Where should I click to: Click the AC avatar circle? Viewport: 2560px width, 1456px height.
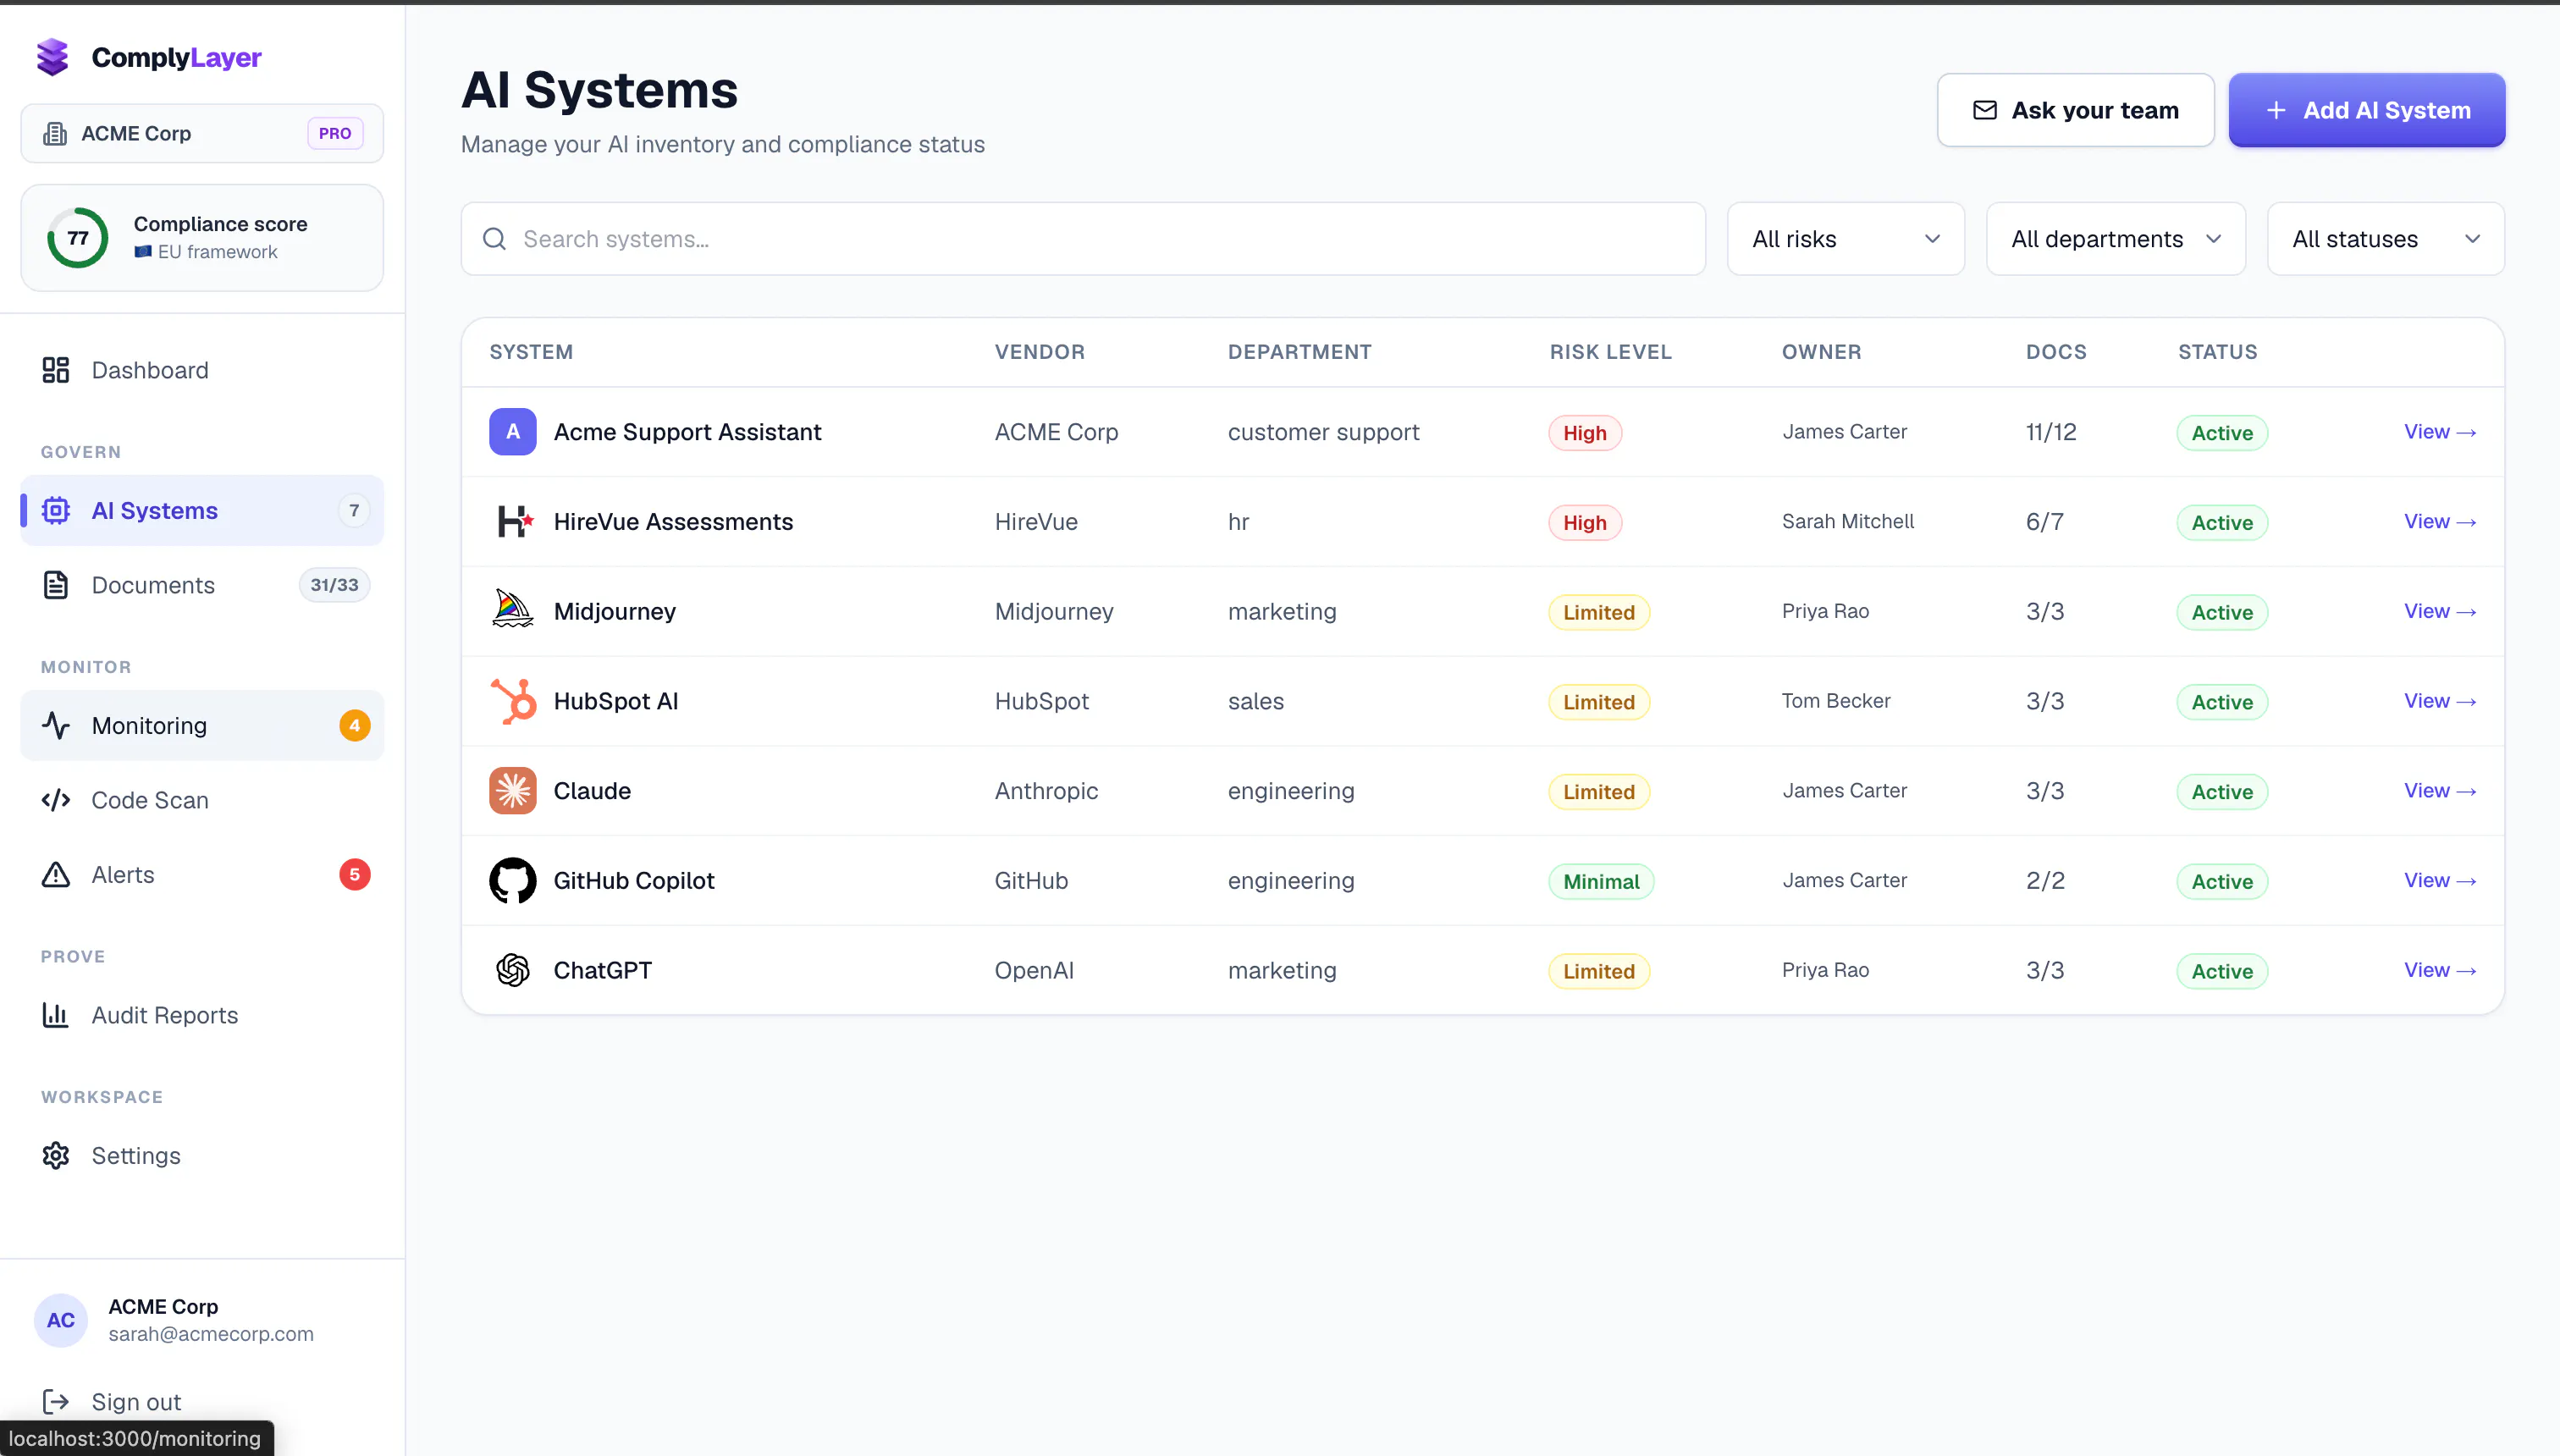(61, 1320)
